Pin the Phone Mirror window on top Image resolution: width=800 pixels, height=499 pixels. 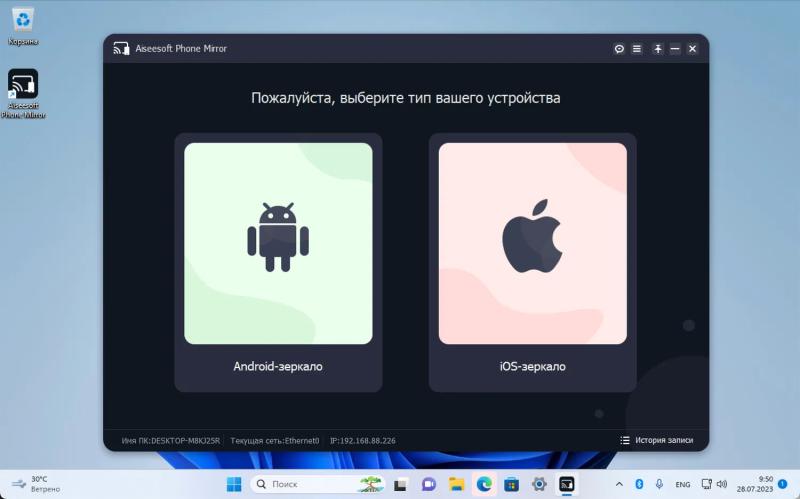(x=658, y=49)
